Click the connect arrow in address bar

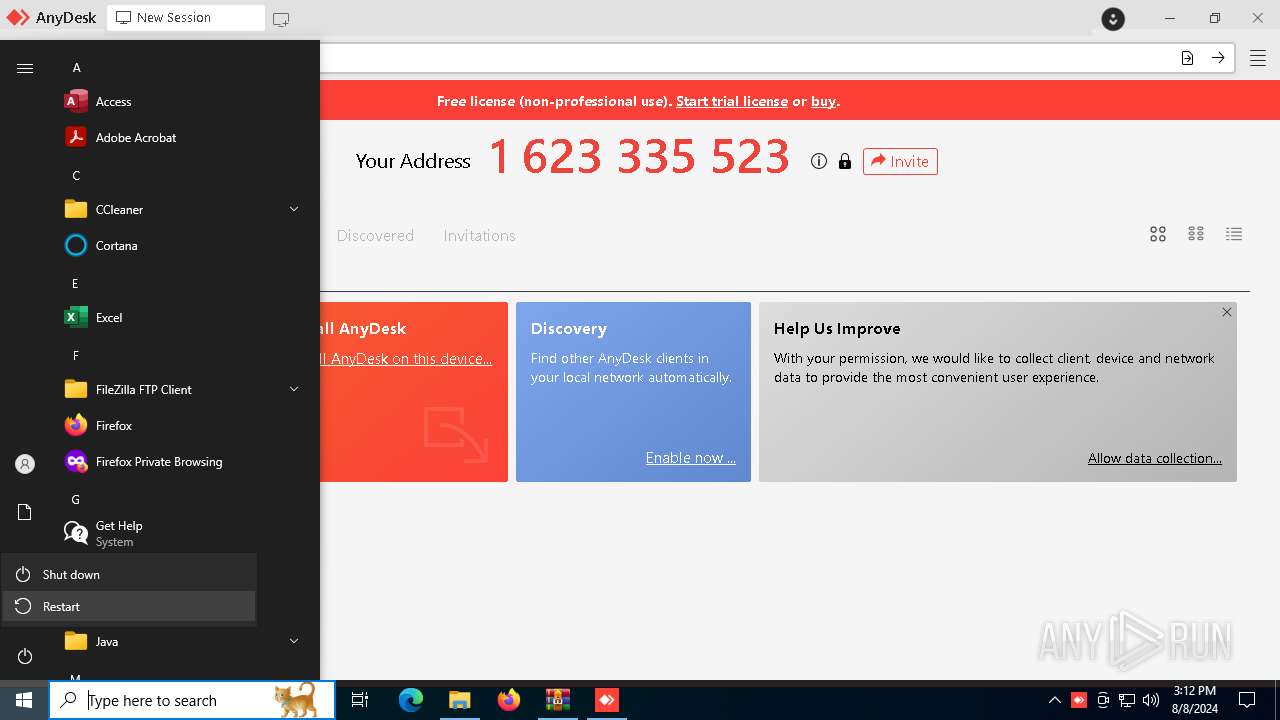(x=1218, y=58)
